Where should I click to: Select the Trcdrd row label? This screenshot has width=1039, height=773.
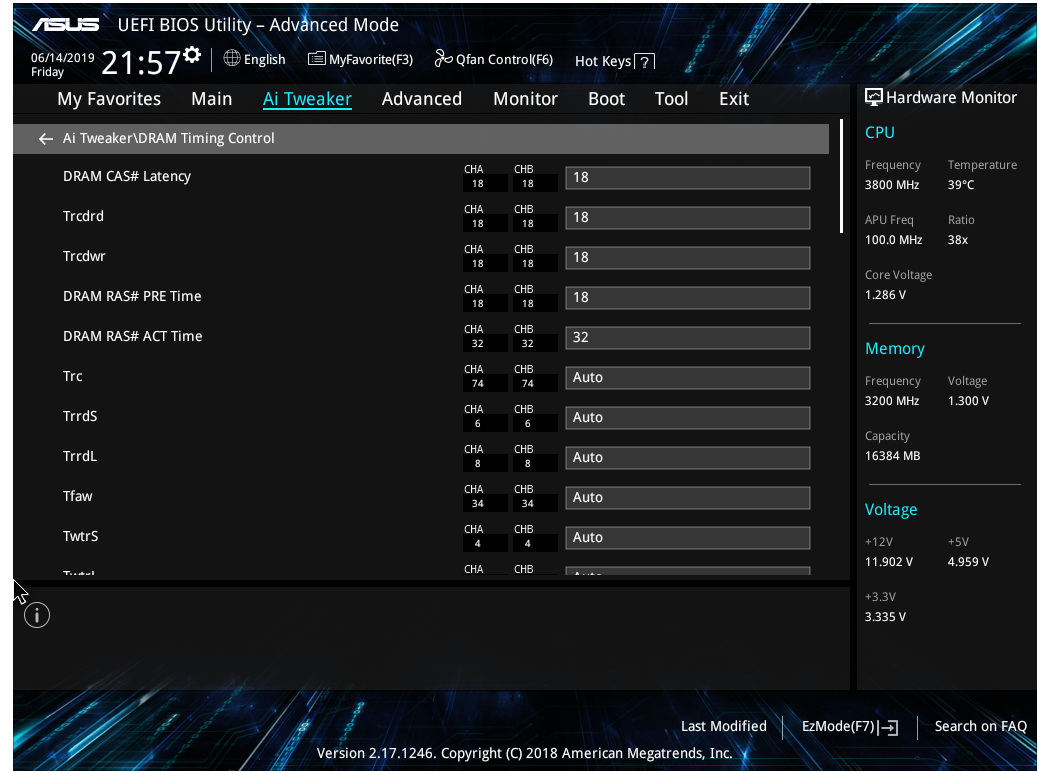click(x=83, y=216)
